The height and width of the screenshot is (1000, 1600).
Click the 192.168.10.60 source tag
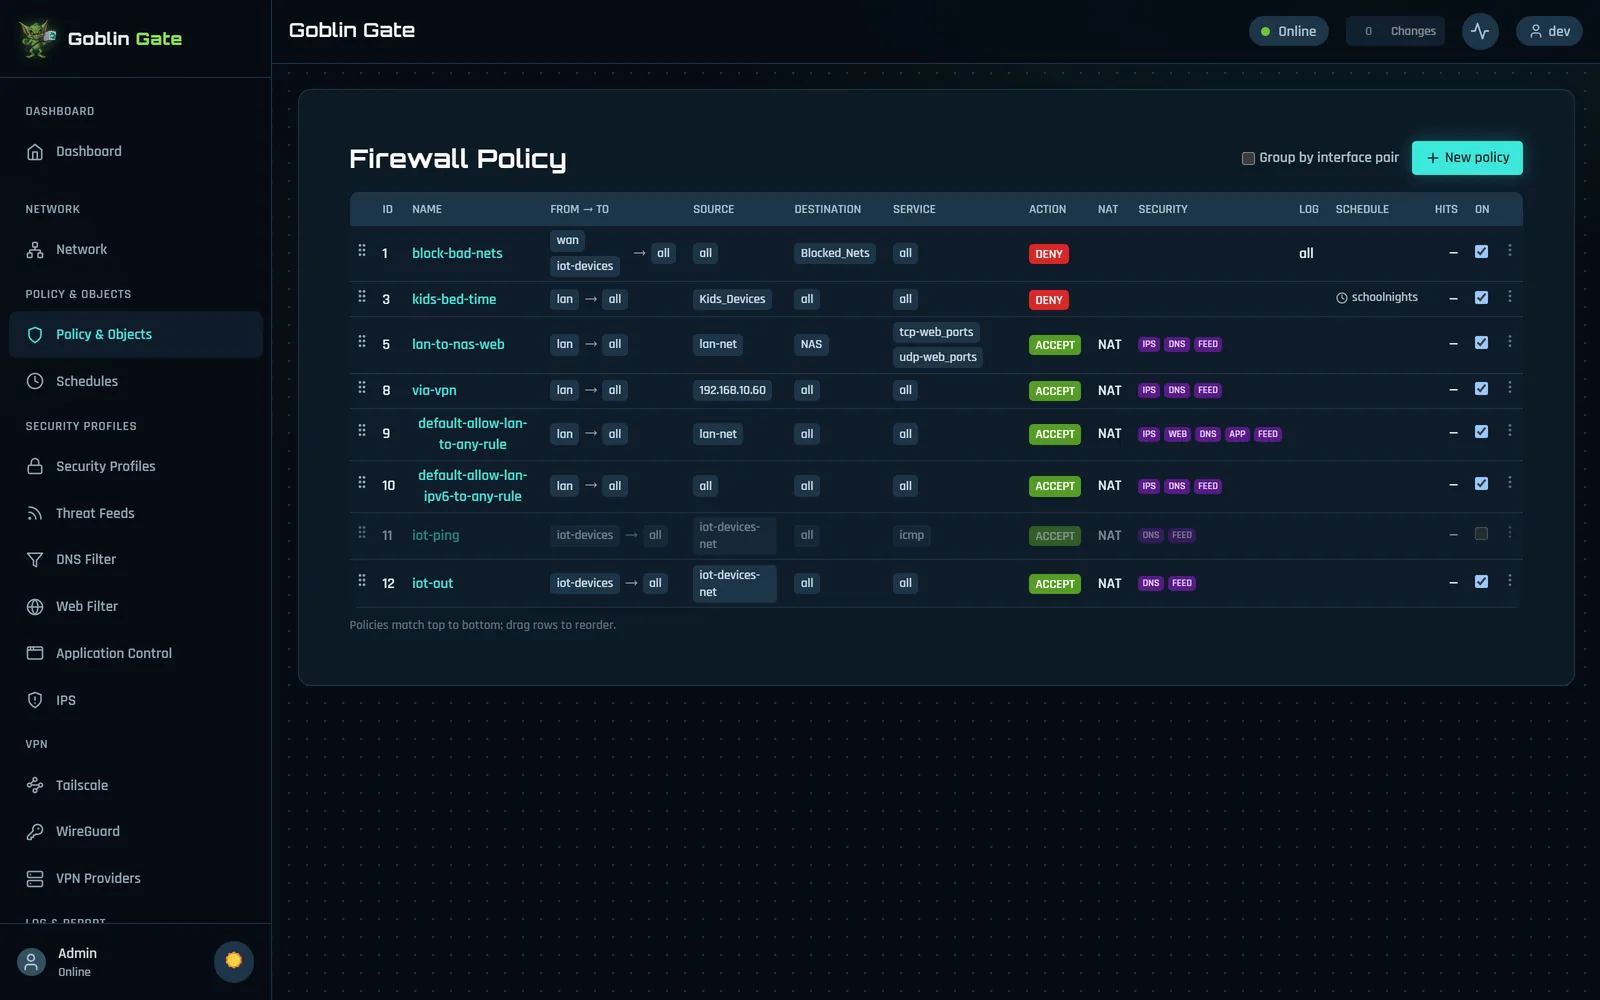point(732,390)
